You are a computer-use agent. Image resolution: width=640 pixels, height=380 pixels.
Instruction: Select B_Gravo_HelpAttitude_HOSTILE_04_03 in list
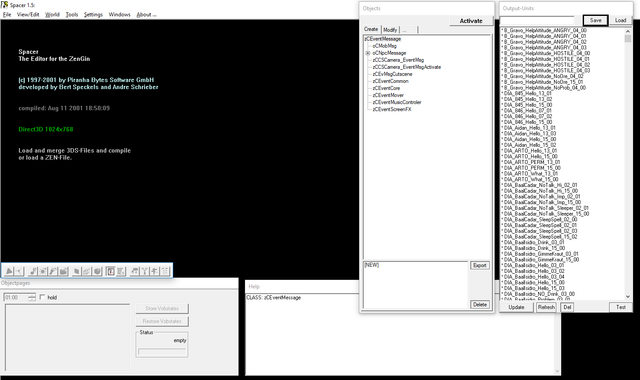tap(546, 71)
